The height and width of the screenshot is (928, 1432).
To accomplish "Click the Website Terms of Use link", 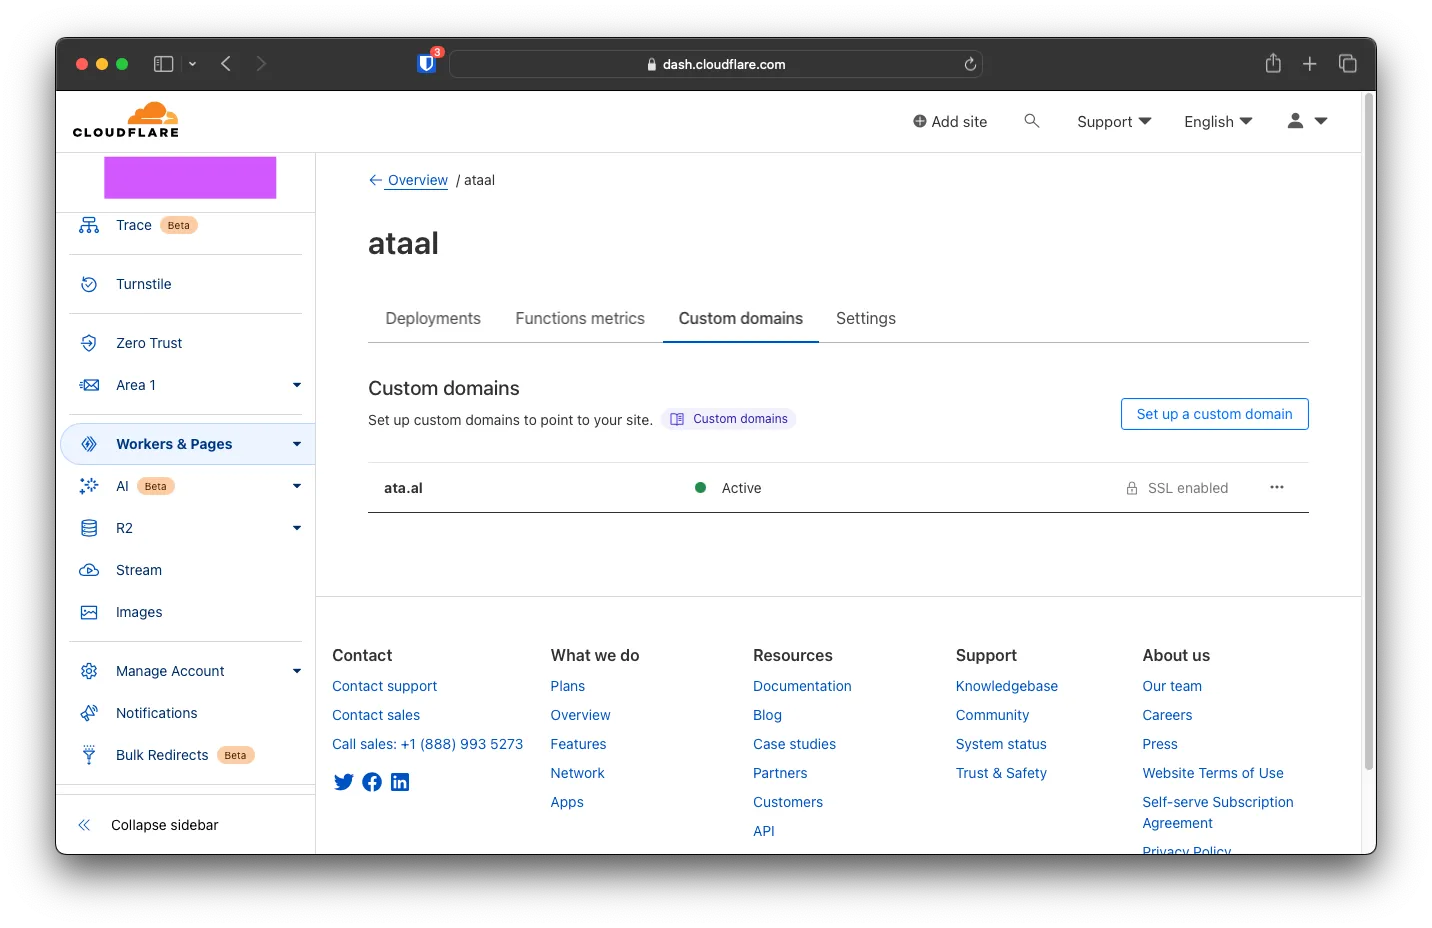I will (x=1213, y=773).
